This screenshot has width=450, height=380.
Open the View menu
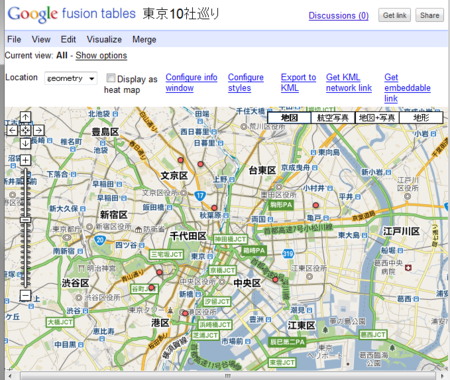41,39
